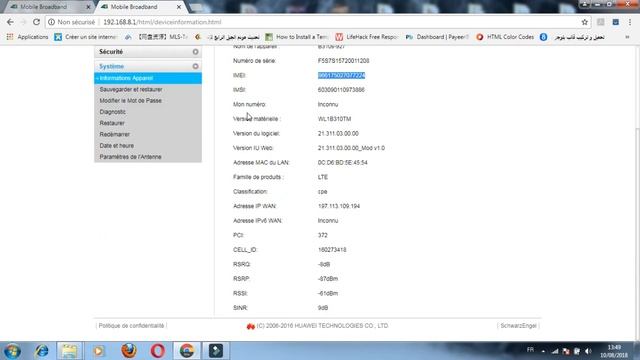
Task: Select Informations Appareil menu item
Action: point(148,78)
